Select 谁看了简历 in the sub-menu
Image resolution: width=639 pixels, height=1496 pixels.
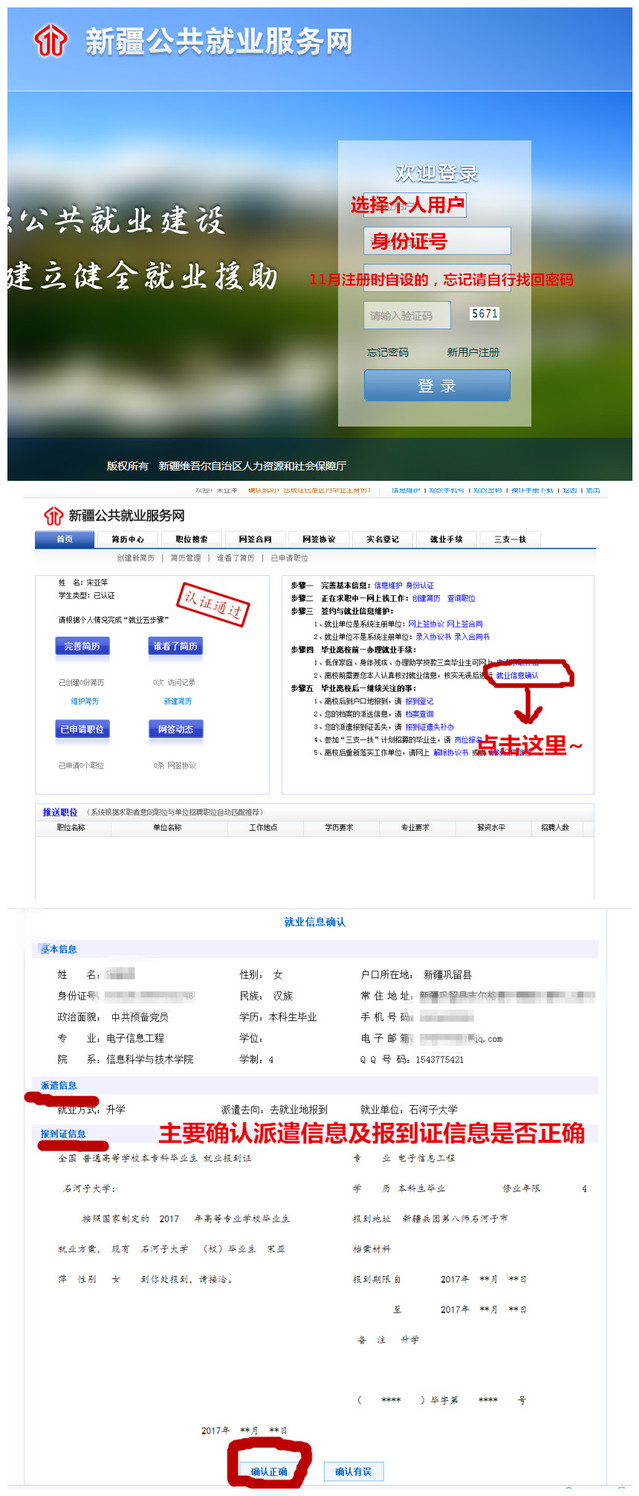point(236,558)
